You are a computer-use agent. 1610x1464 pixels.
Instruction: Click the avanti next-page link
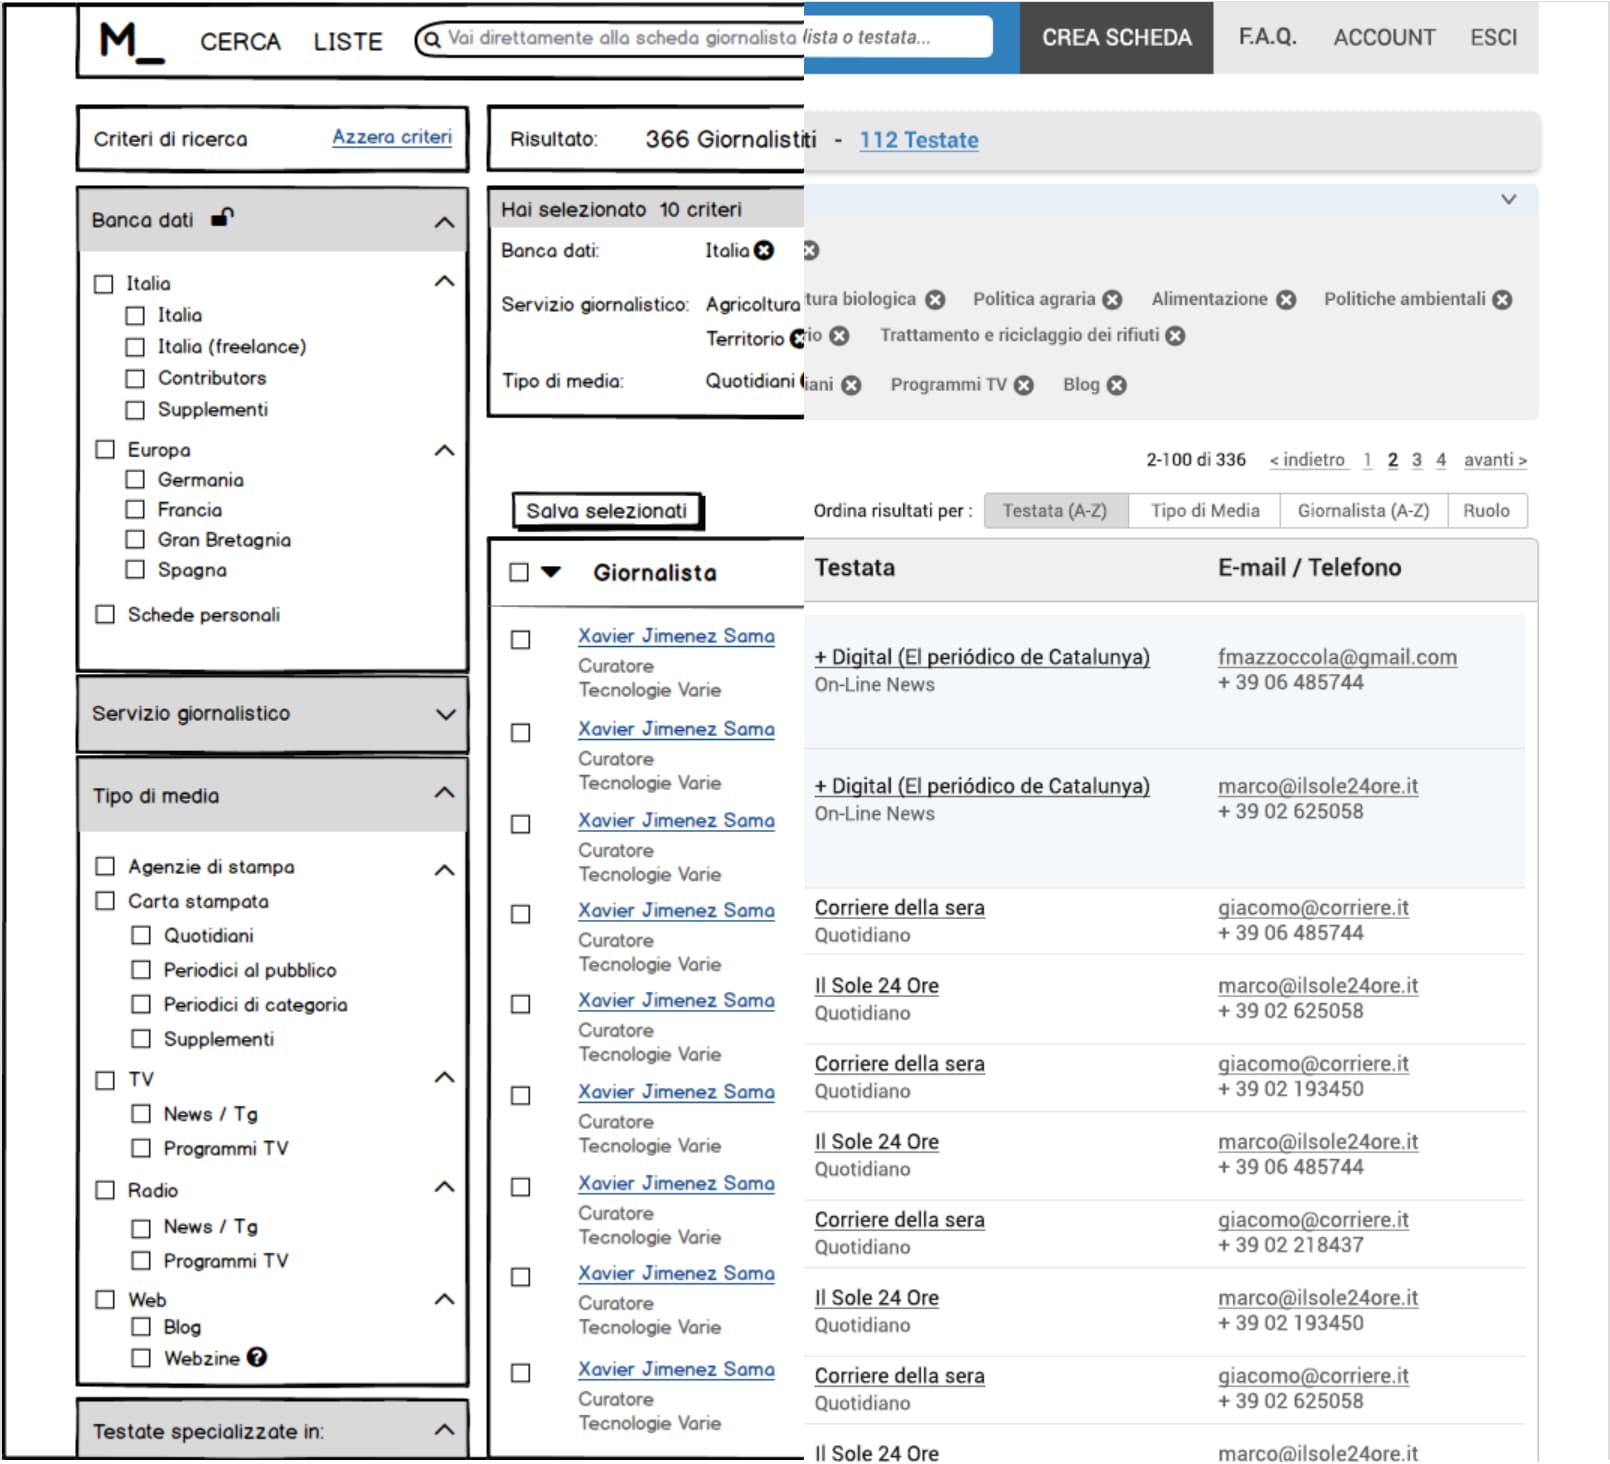[1495, 460]
